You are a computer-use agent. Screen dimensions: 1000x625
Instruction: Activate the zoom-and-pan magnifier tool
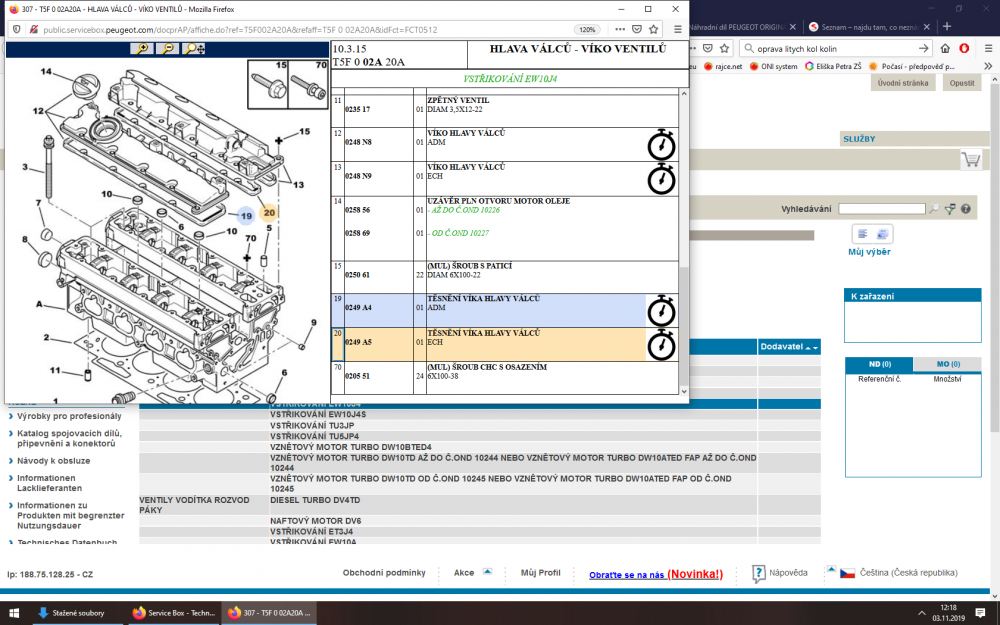coord(193,48)
